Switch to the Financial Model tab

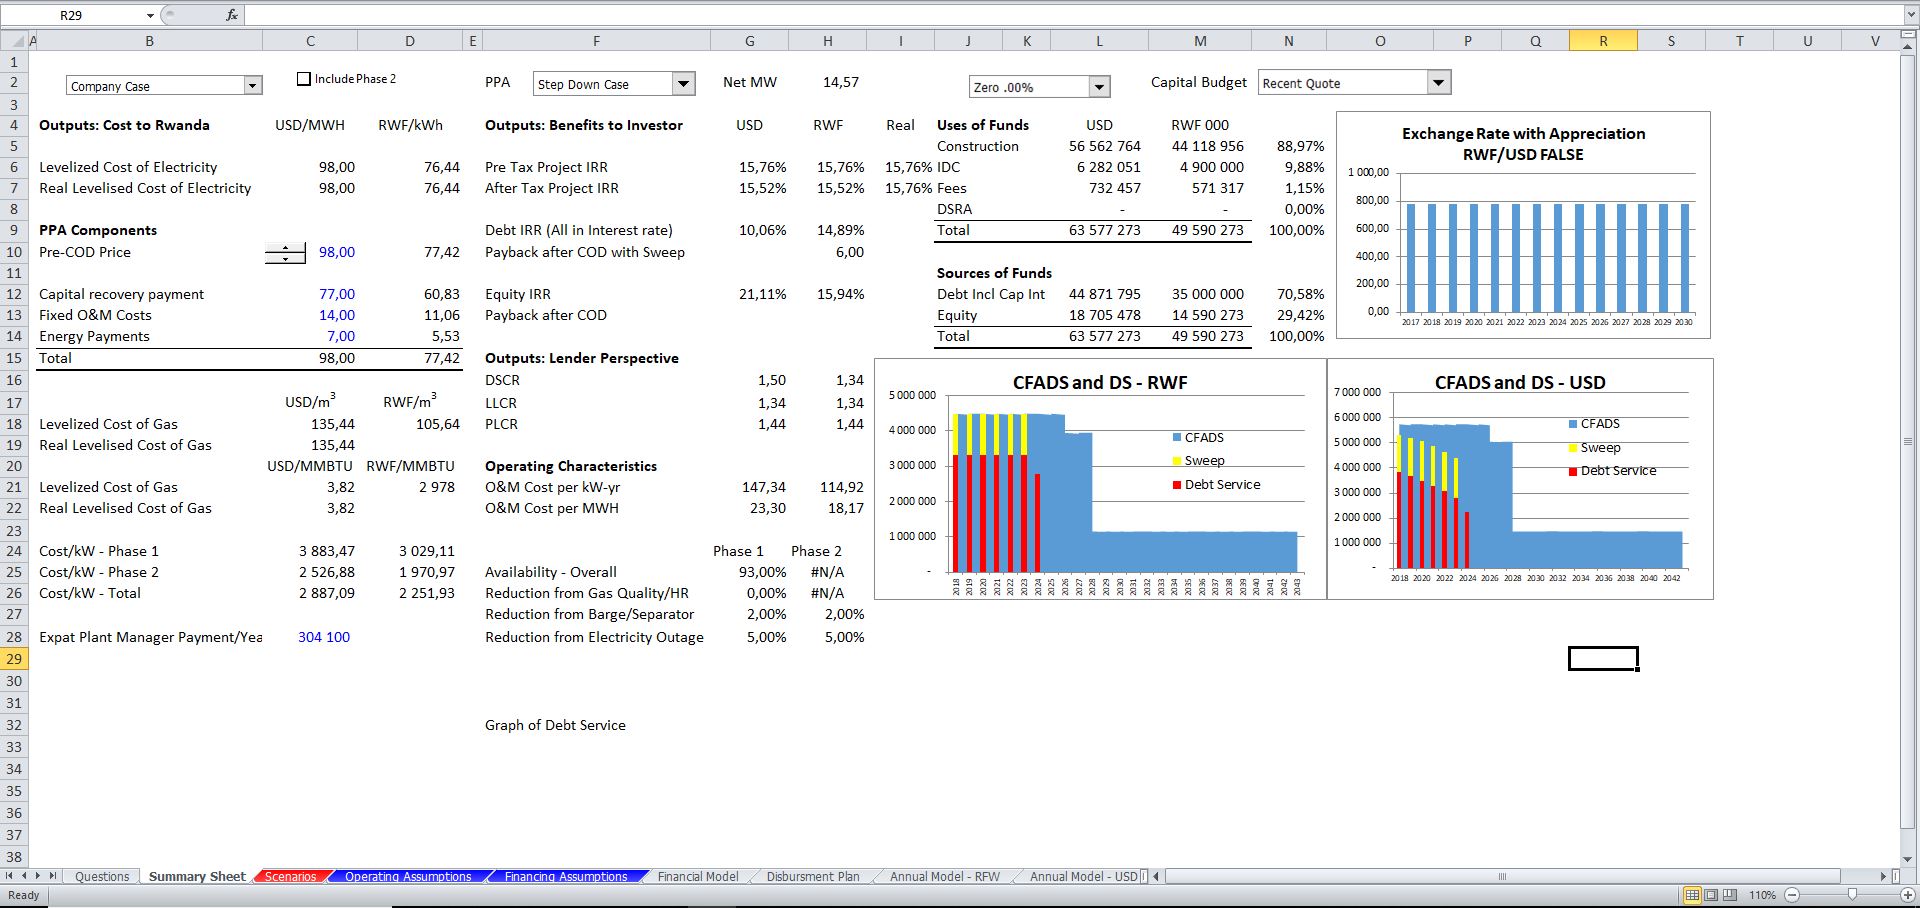click(x=697, y=877)
